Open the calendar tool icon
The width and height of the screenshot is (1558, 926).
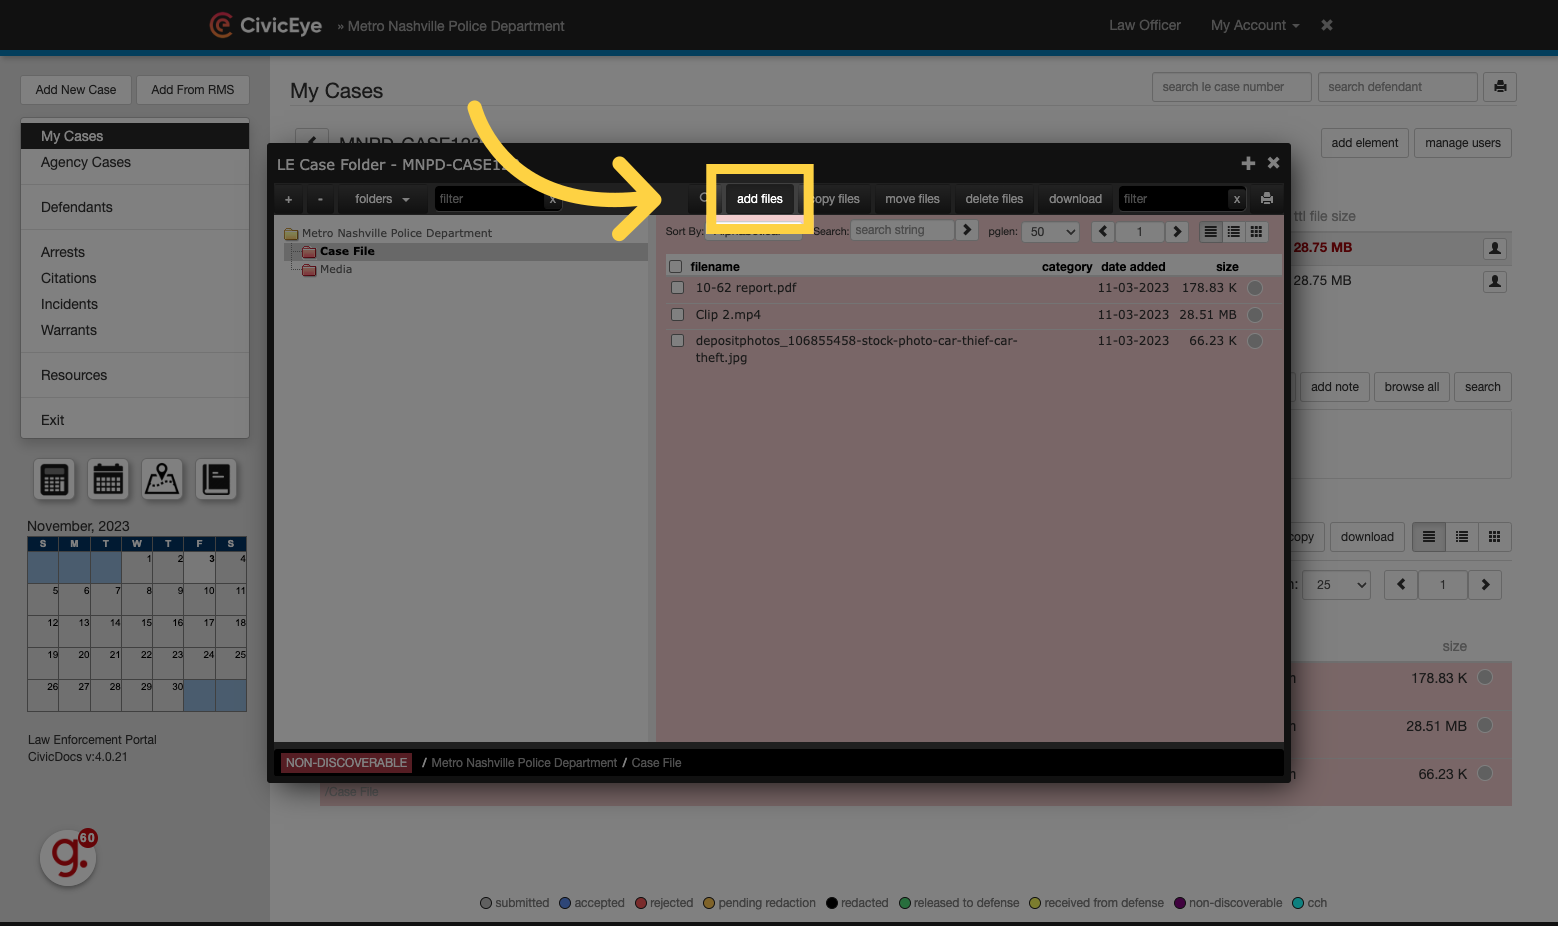pos(108,480)
